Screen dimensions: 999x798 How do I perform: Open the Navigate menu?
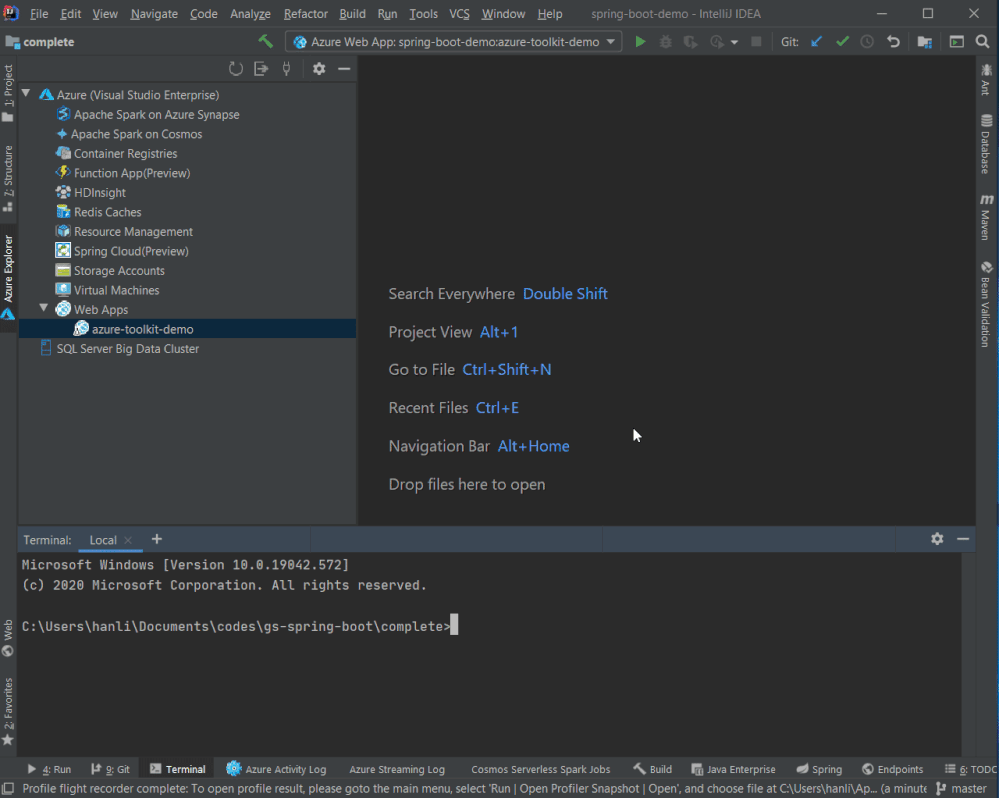point(154,13)
